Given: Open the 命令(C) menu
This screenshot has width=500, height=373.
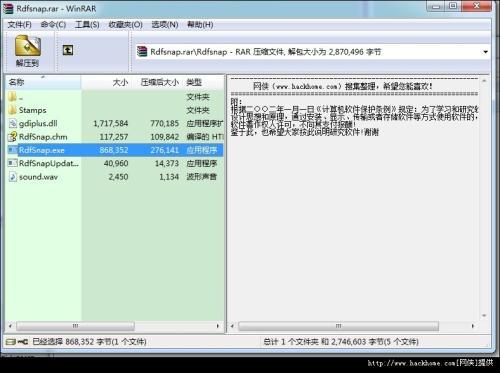Looking at the screenshot, I should coord(53,25).
